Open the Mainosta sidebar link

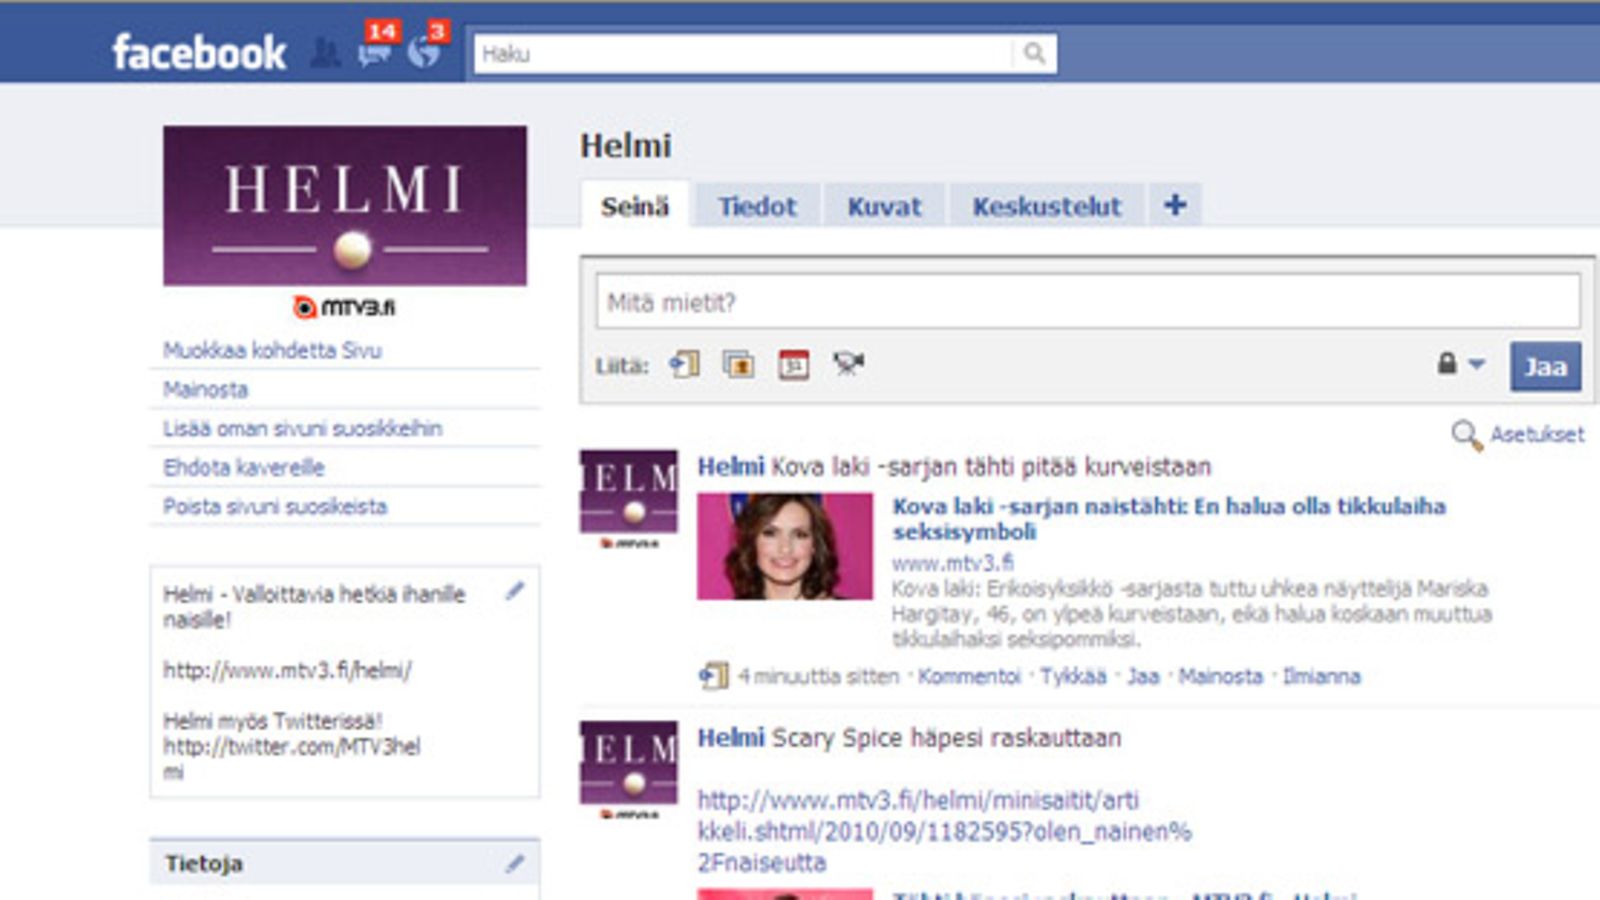[205, 389]
